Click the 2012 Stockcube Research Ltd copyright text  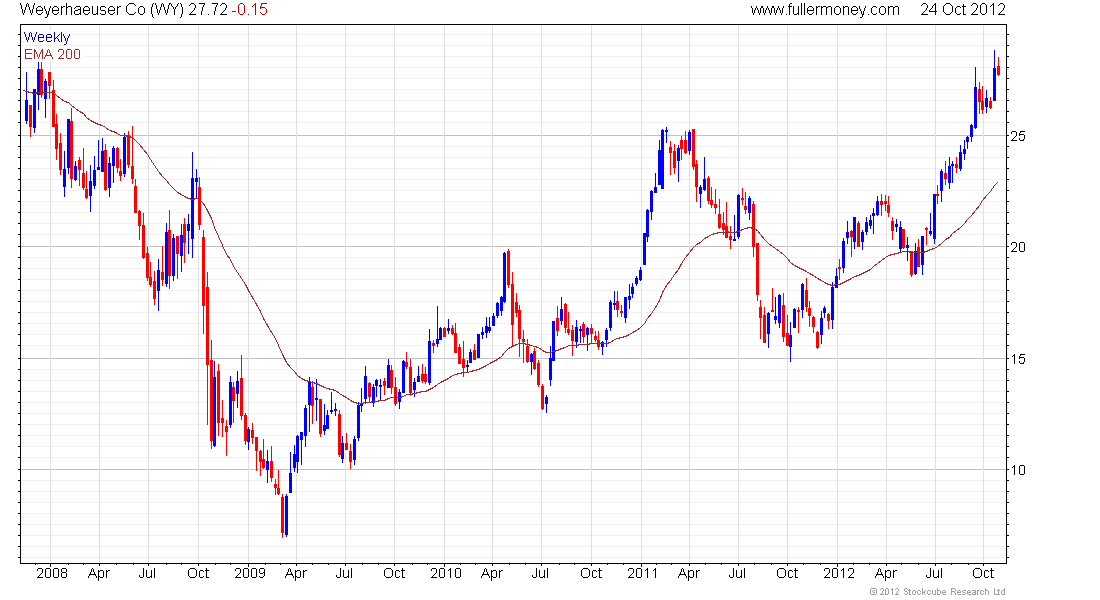tap(937, 592)
